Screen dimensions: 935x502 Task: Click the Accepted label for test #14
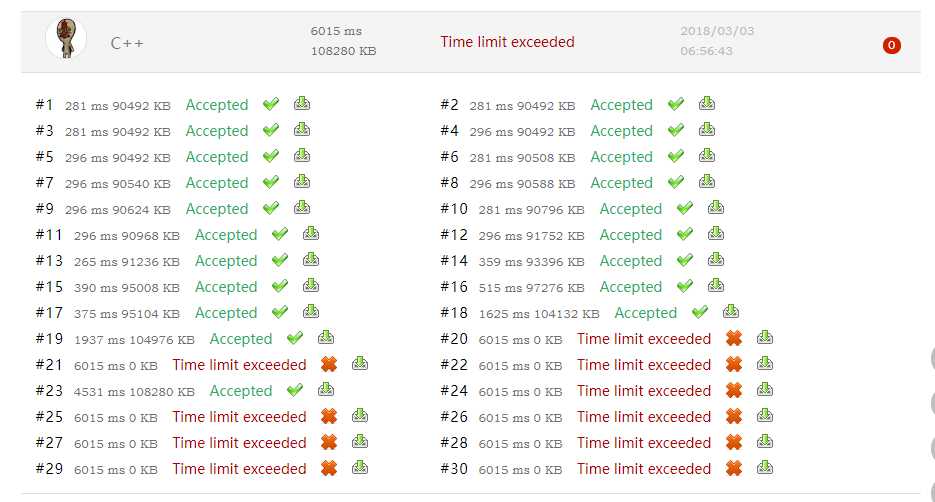631,261
